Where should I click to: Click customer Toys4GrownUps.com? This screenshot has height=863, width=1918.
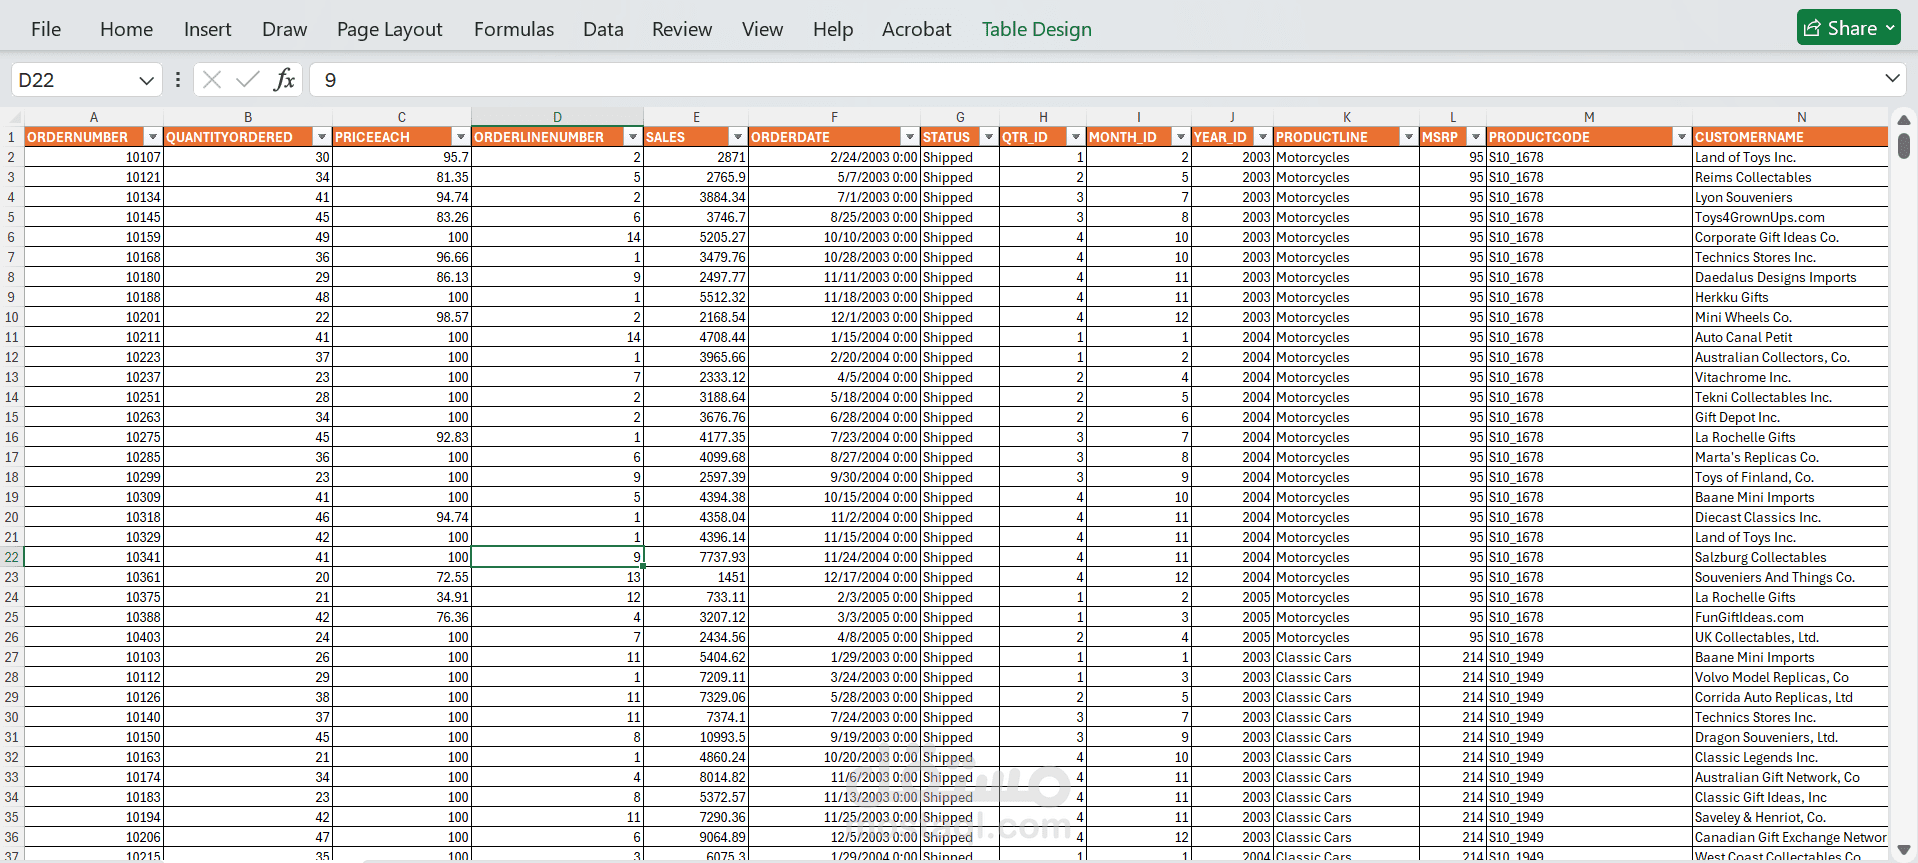point(1790,217)
